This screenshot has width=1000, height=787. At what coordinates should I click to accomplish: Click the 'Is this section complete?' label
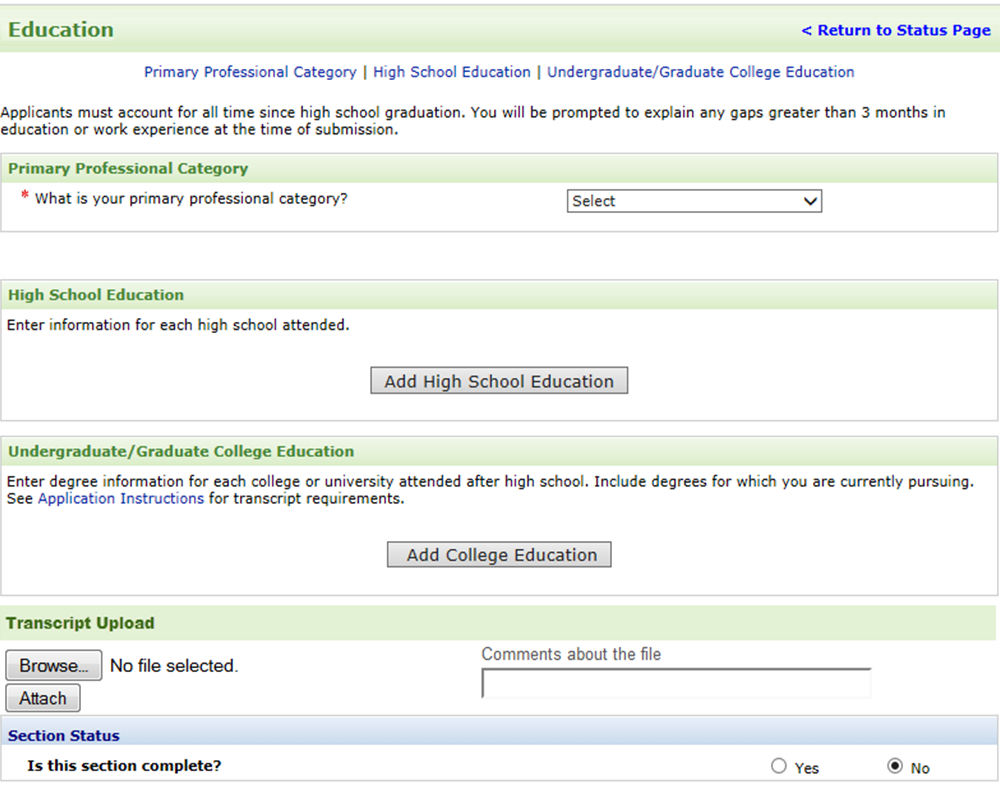124,766
